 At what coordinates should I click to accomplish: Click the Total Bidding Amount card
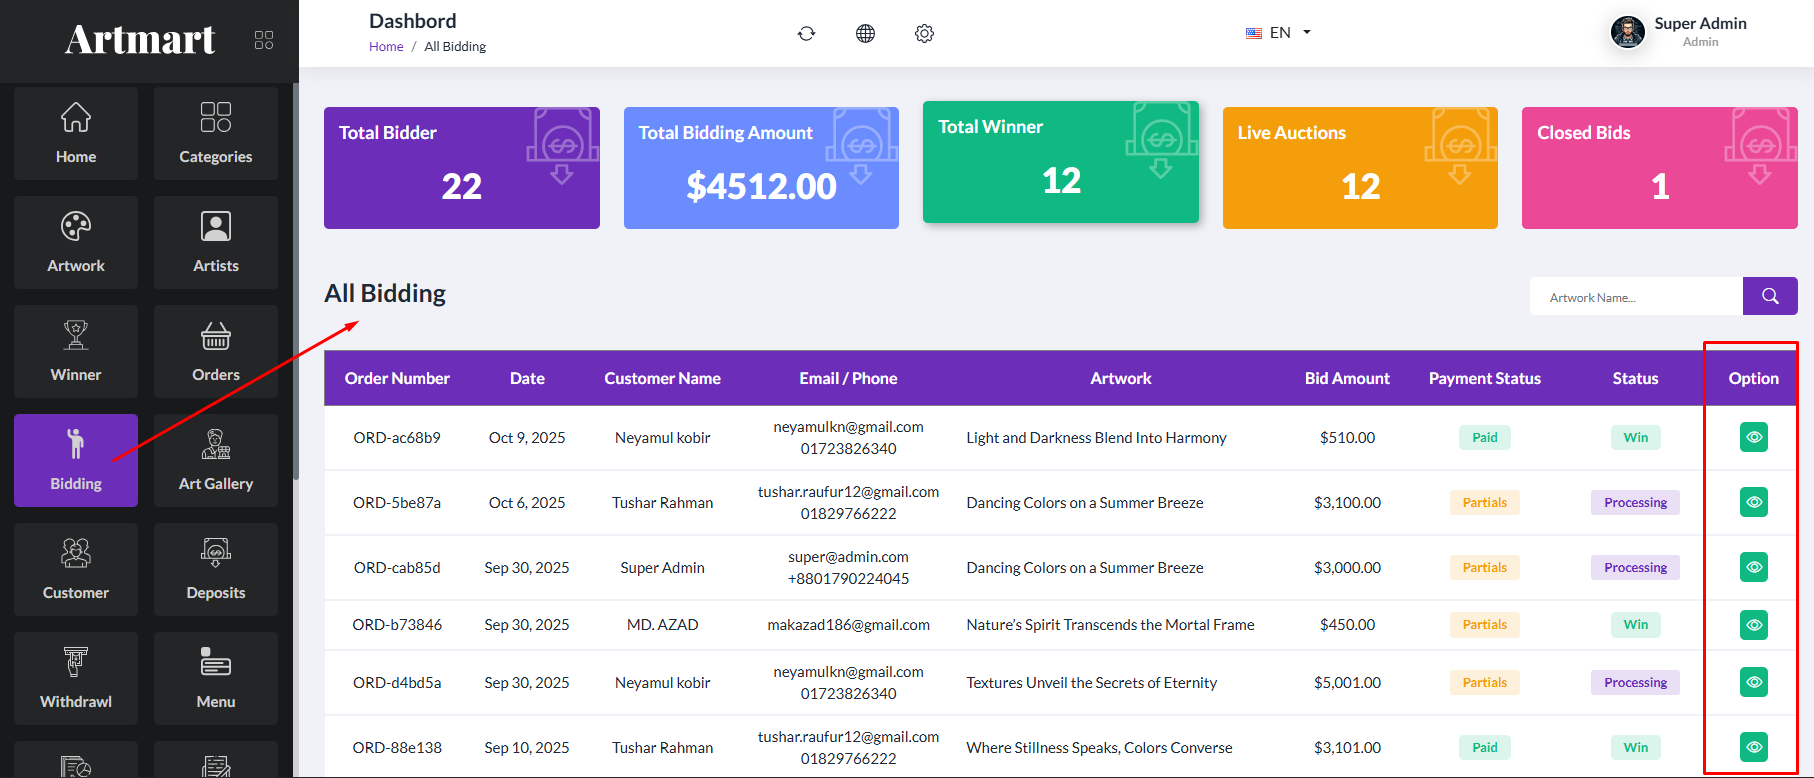pyautogui.click(x=761, y=168)
